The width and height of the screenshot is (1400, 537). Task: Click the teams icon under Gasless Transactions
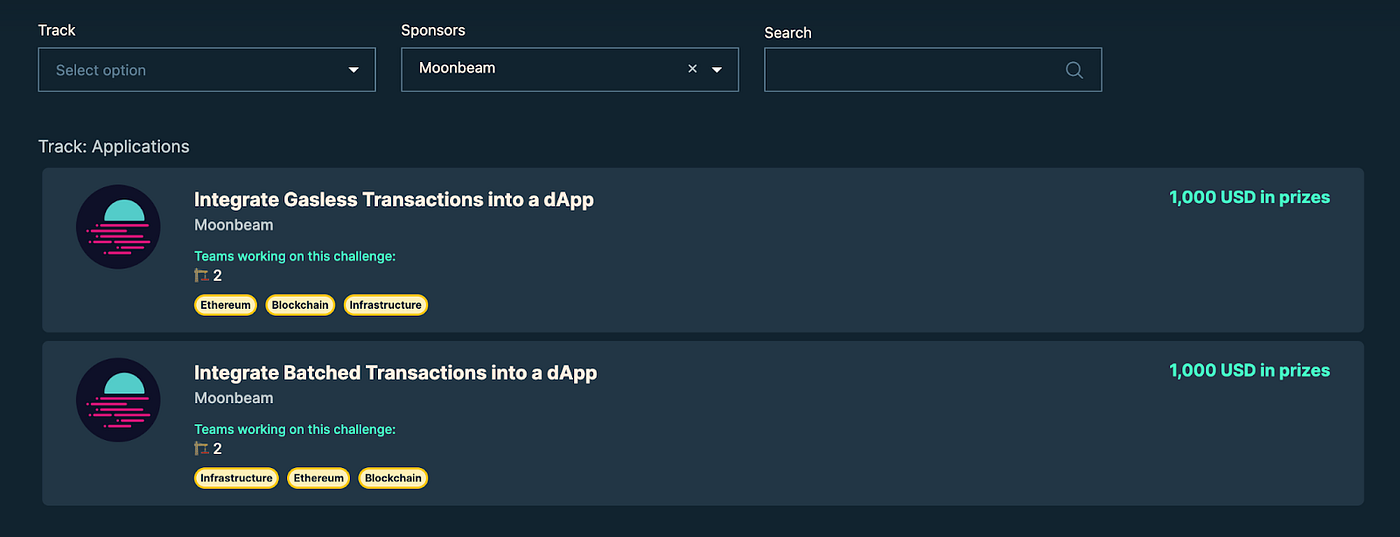[202, 276]
